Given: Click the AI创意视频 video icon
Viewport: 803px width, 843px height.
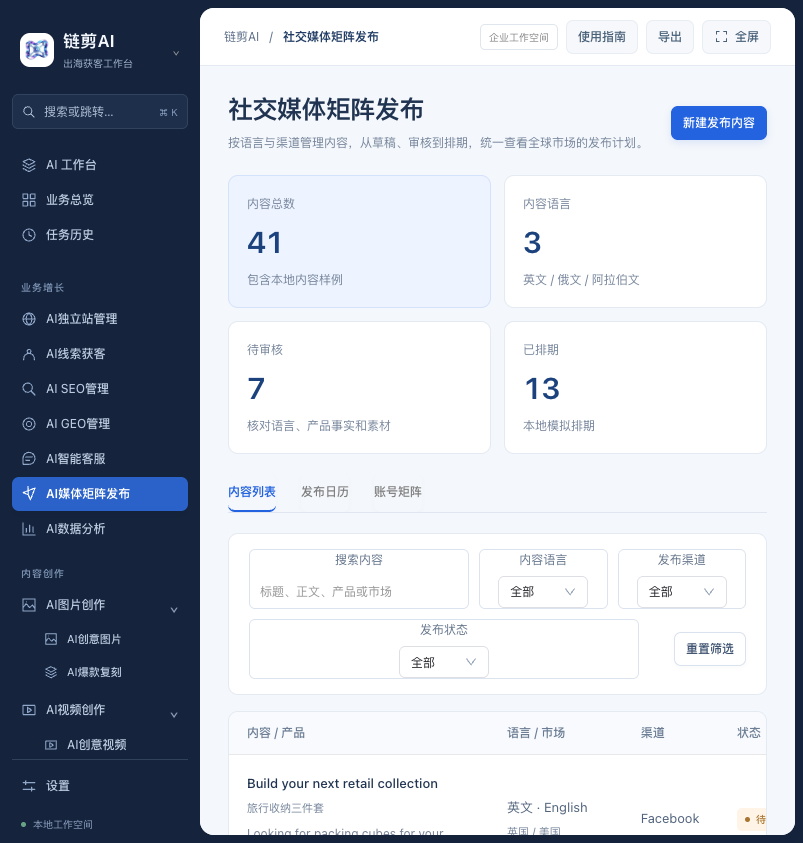Looking at the screenshot, I should coord(51,745).
